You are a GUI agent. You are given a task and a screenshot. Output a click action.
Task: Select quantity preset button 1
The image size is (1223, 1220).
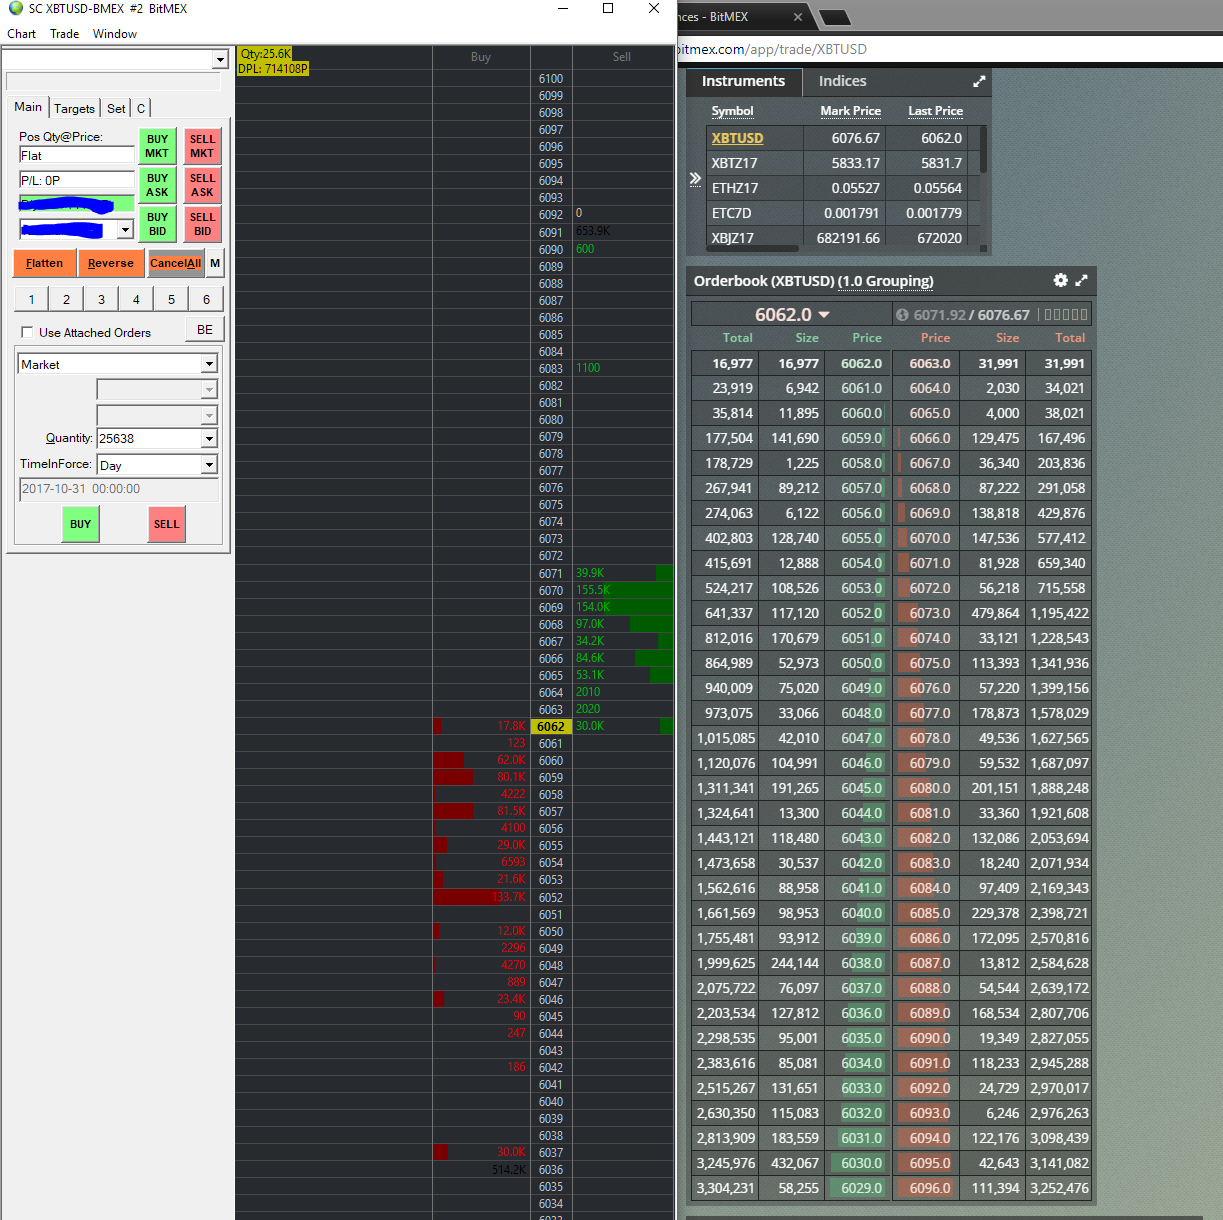31,299
